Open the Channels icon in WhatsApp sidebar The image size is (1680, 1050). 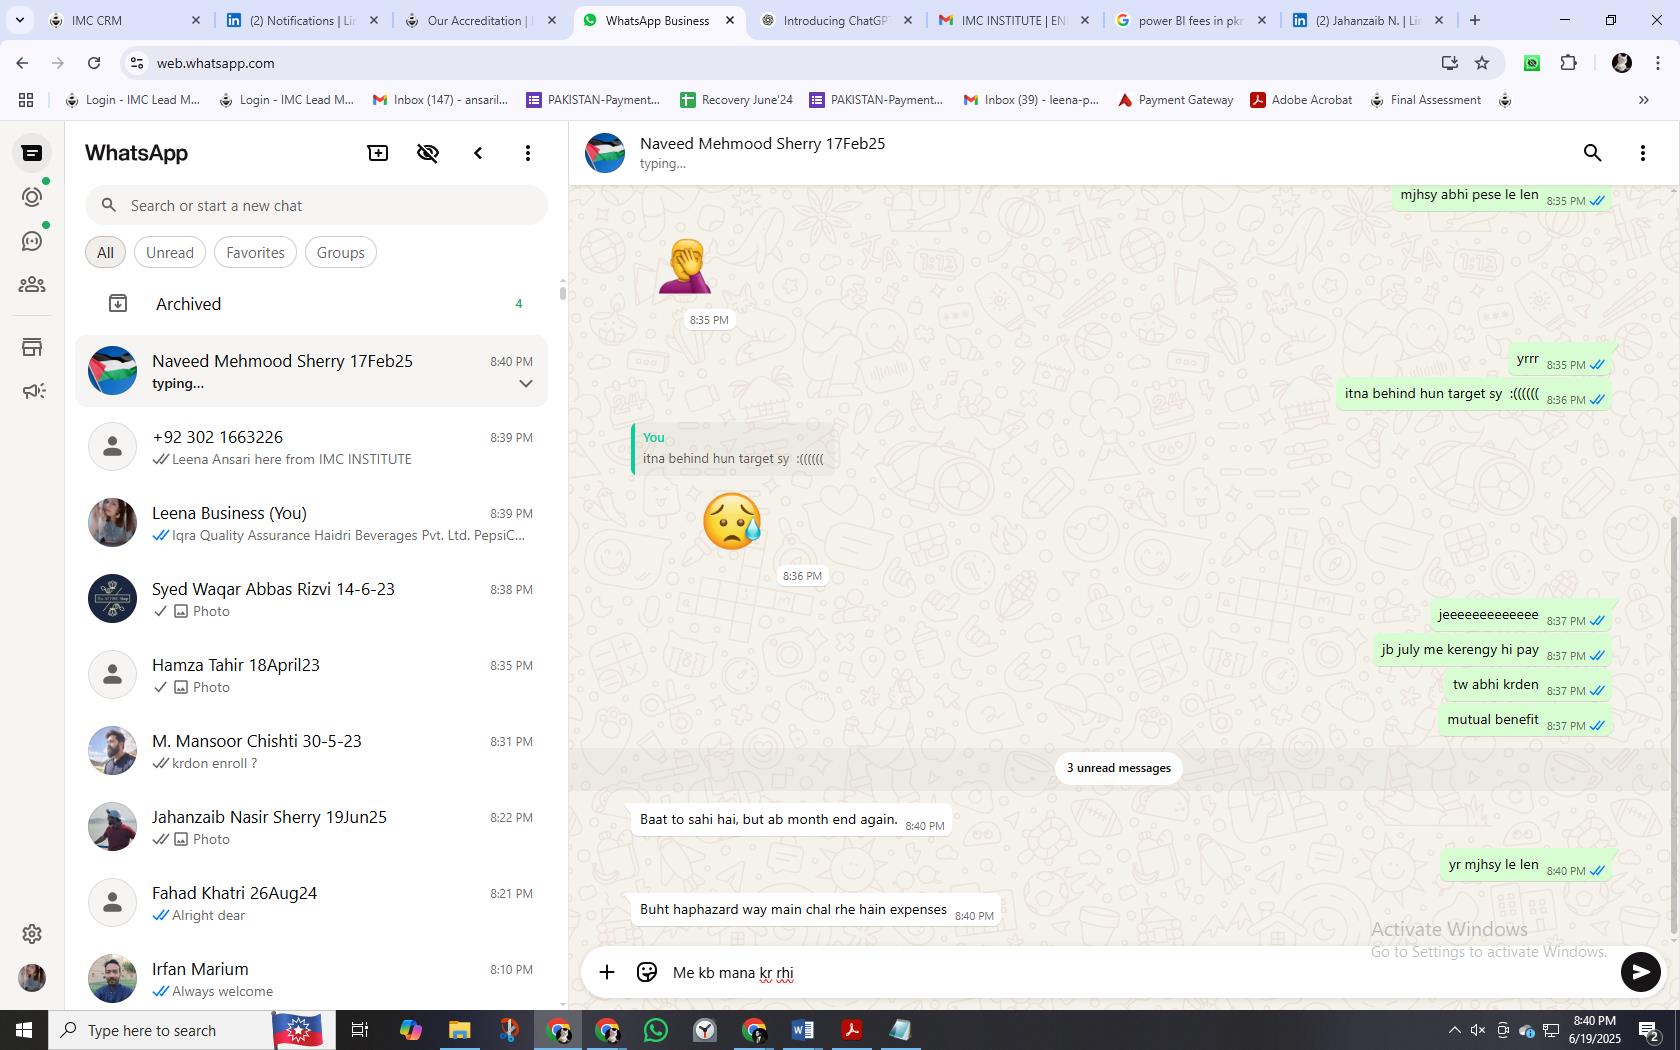click(x=32, y=241)
